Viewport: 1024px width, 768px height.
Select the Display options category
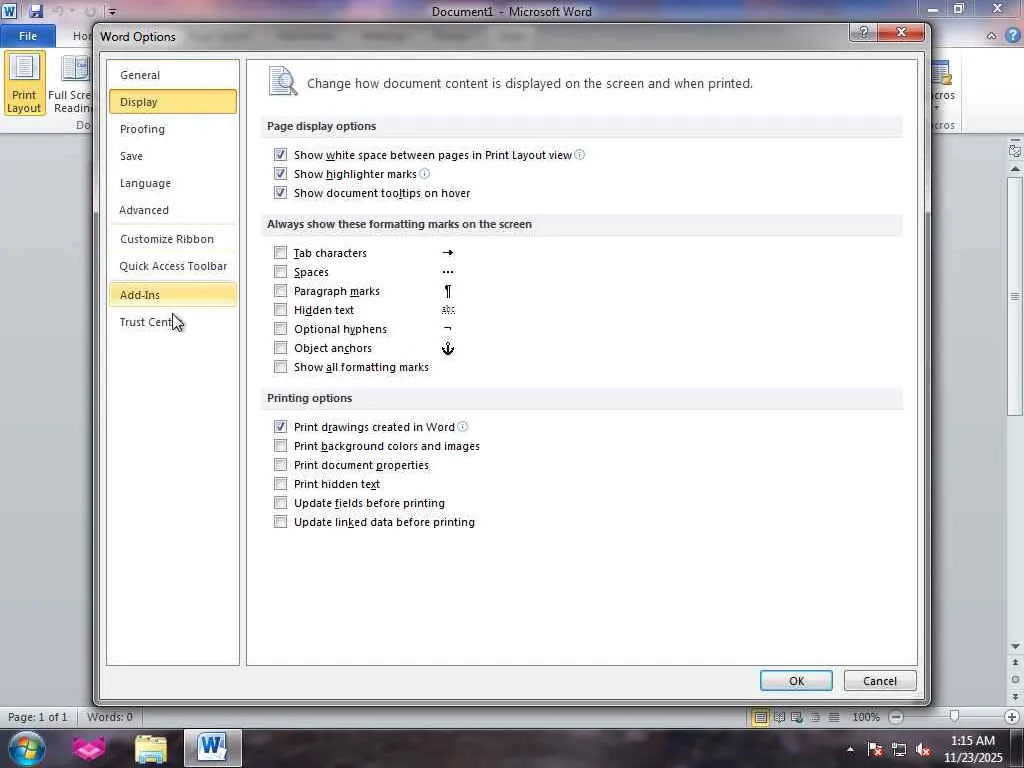coord(172,102)
